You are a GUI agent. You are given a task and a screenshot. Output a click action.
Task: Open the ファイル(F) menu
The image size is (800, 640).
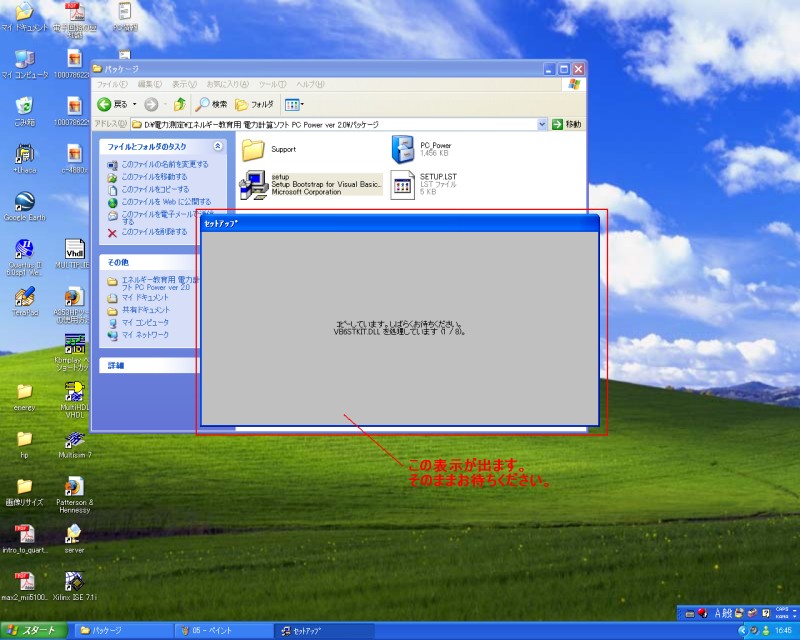pos(112,84)
